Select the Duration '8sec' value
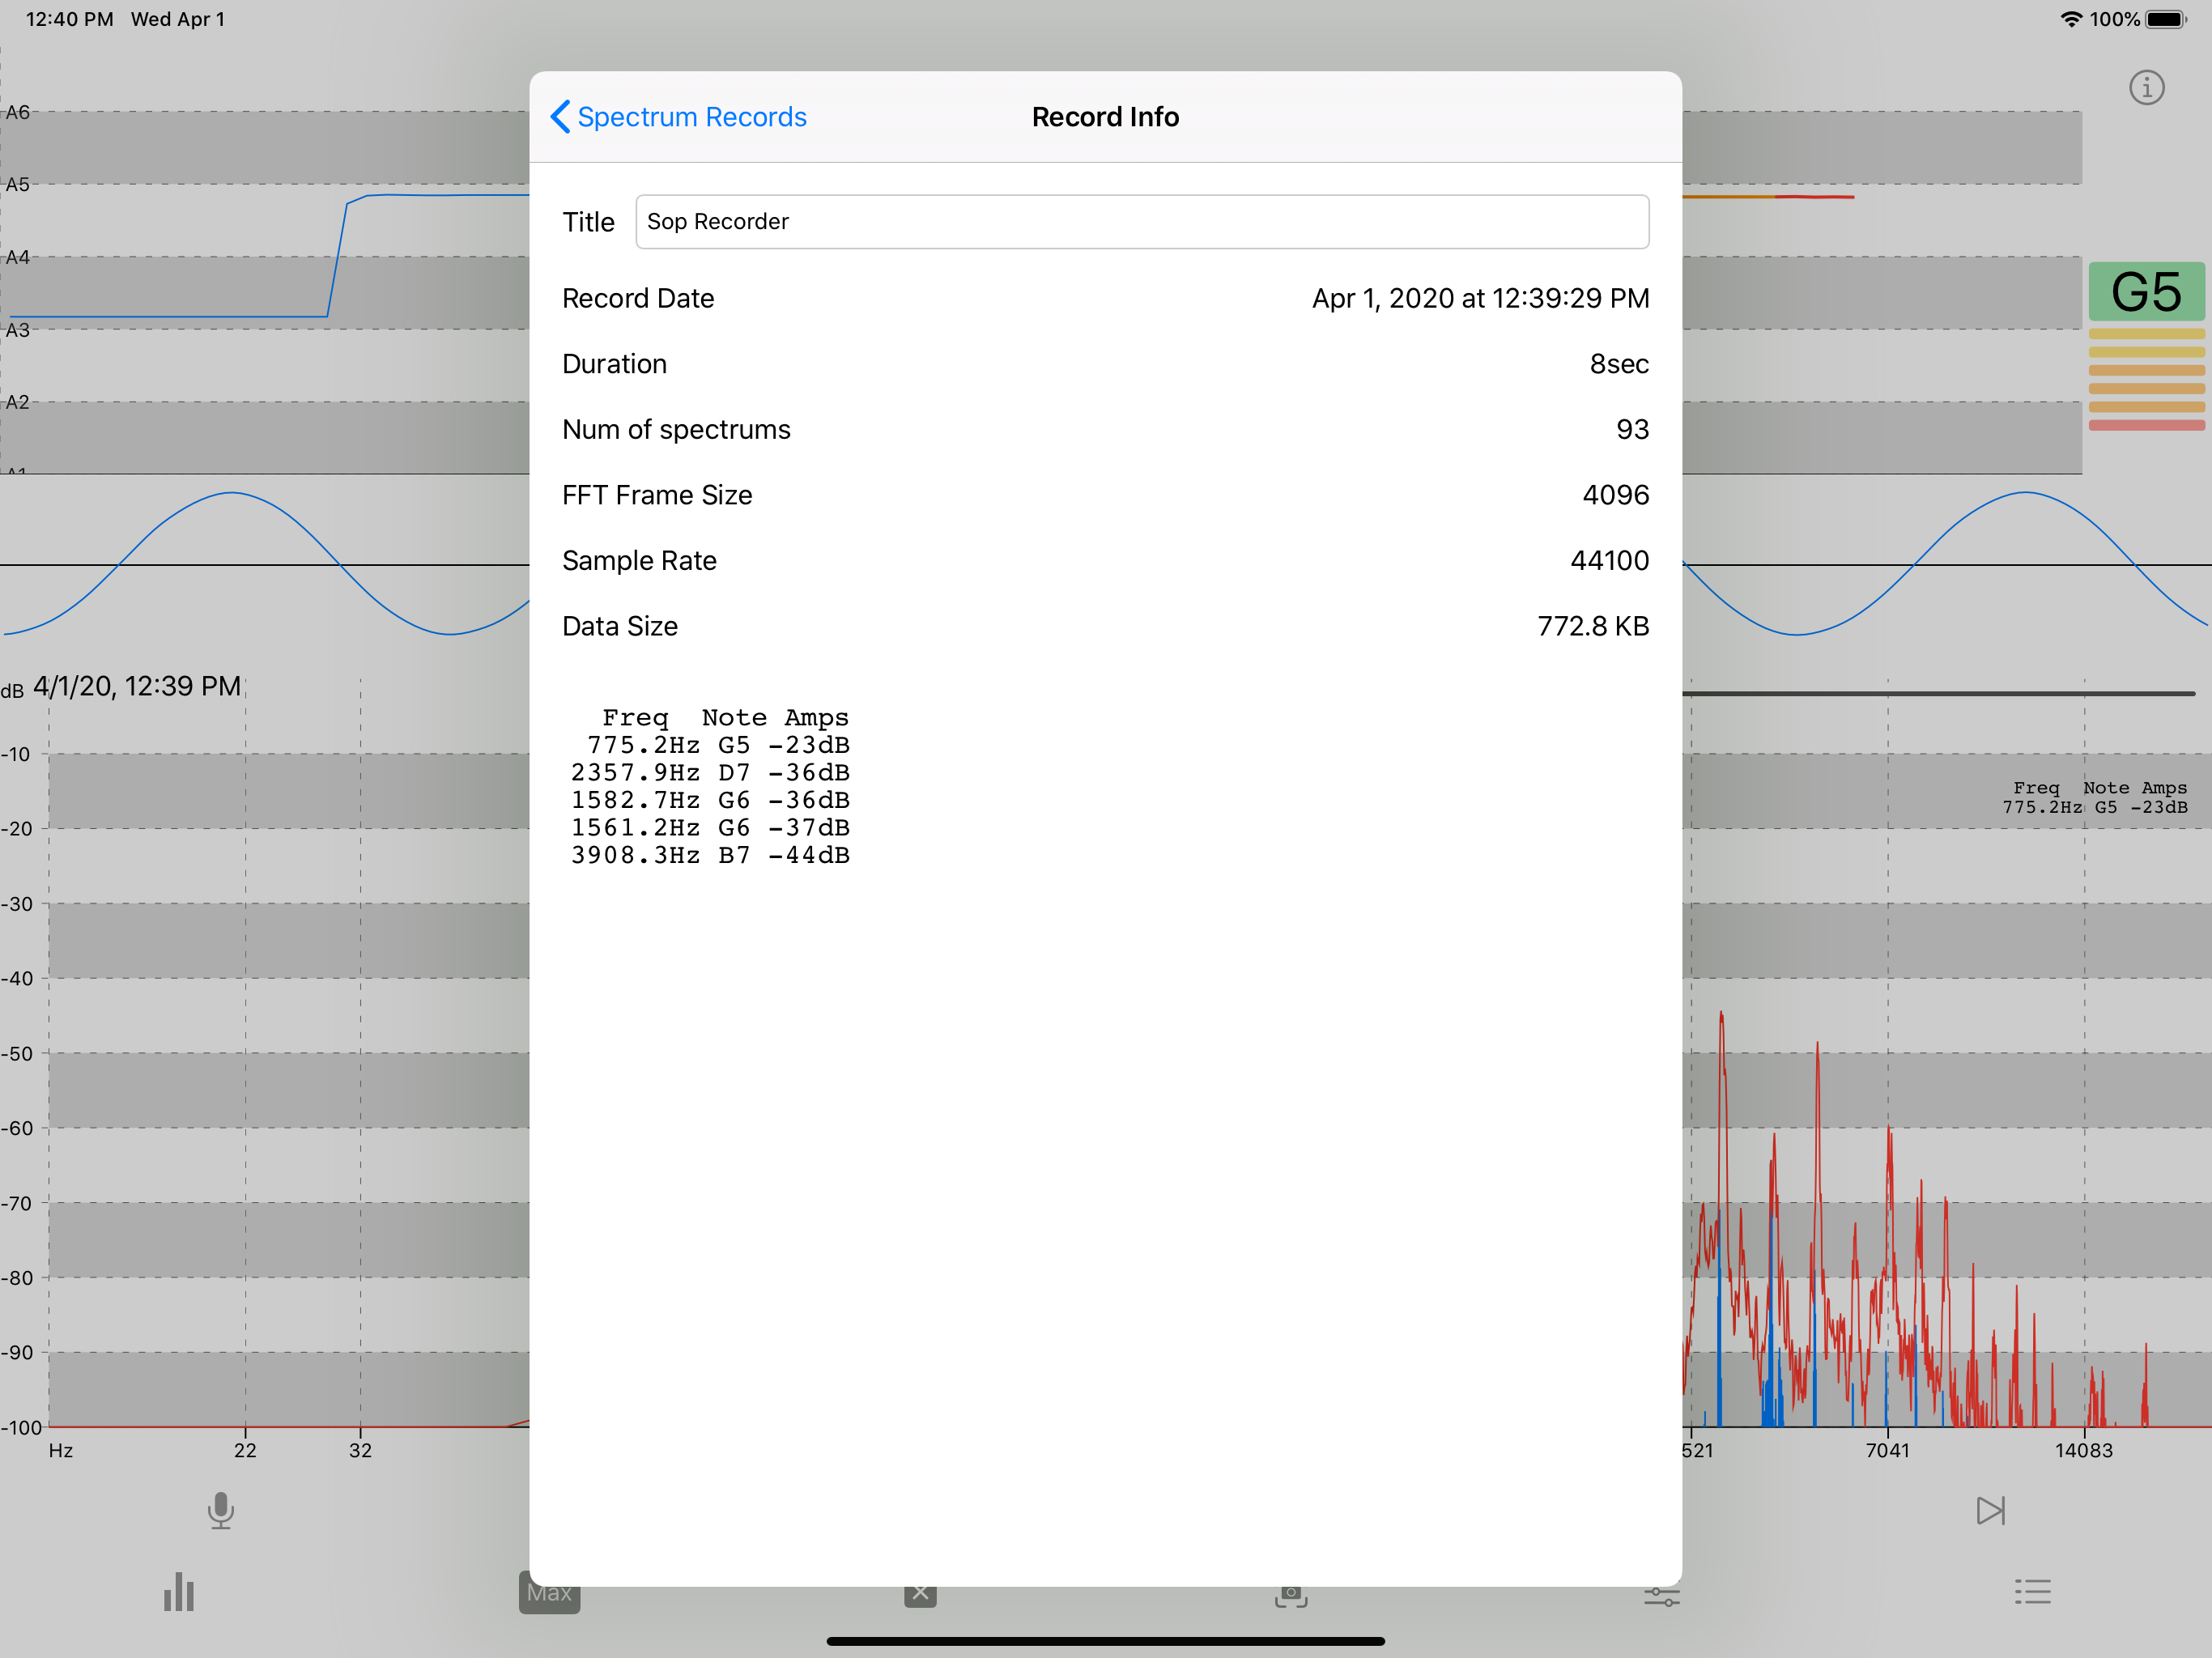The image size is (2212, 1658). (x=1619, y=364)
